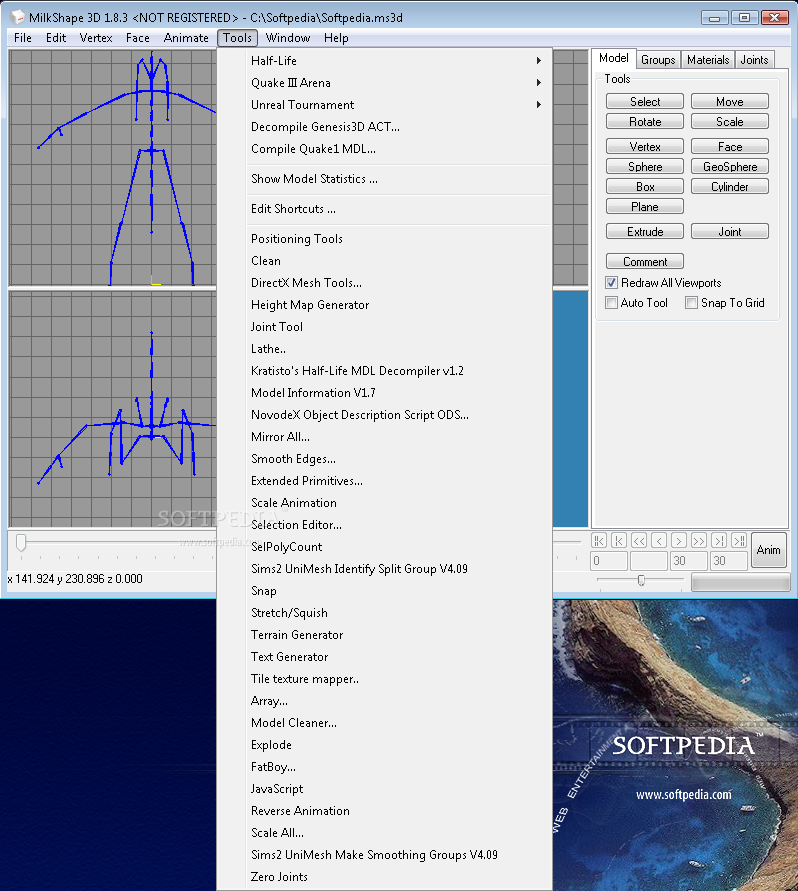Click the Joint button in Tools panel
Screen dimensions: 798x891
pos(730,231)
